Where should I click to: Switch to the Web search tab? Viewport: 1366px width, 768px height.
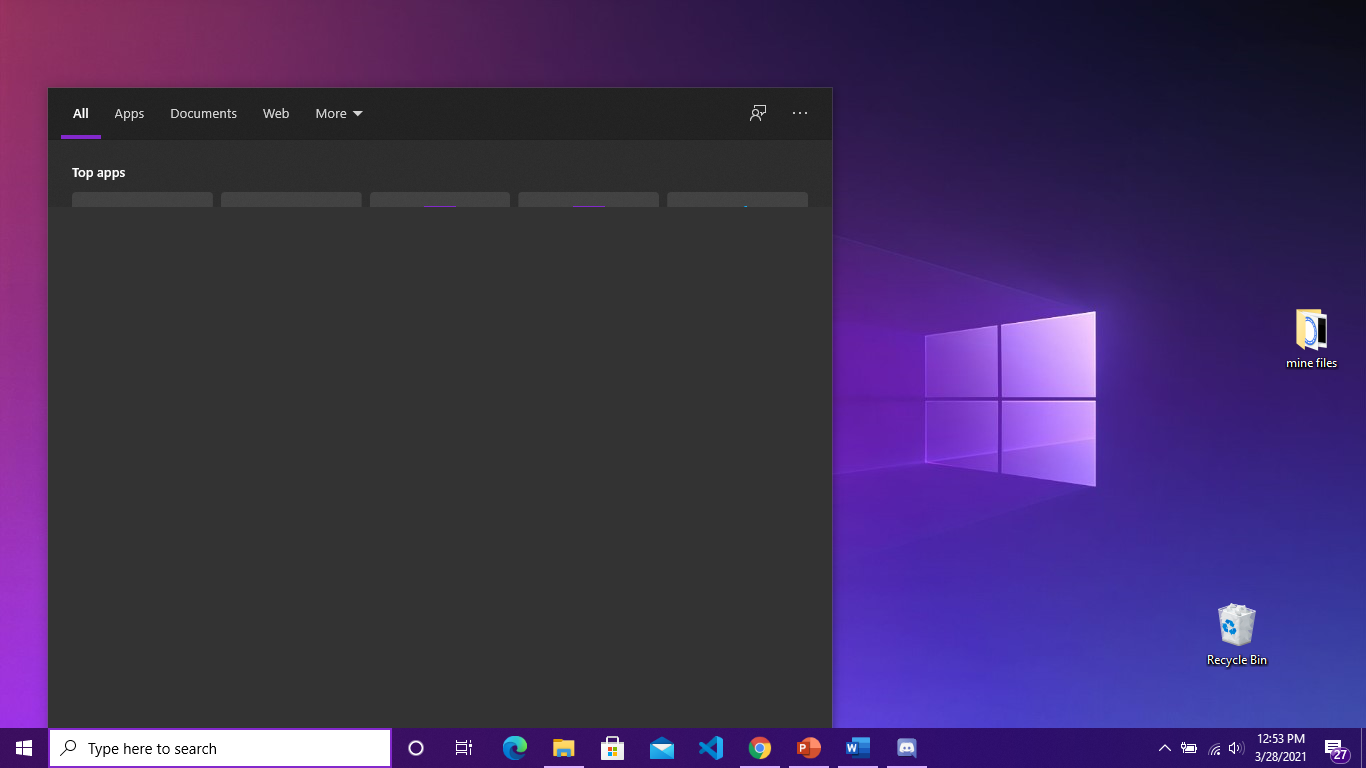point(276,114)
